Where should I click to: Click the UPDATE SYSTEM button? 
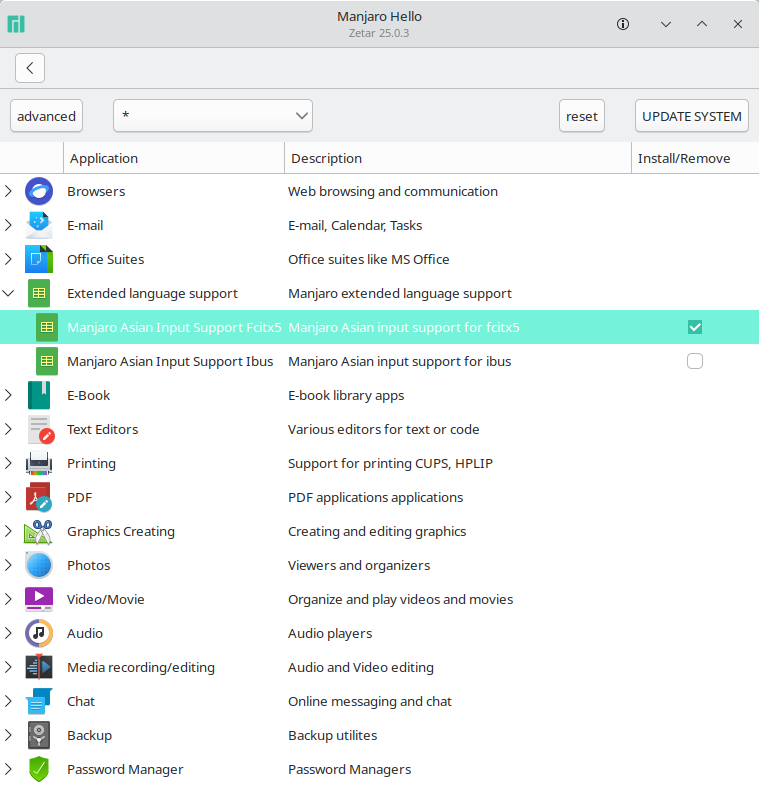[x=692, y=116]
